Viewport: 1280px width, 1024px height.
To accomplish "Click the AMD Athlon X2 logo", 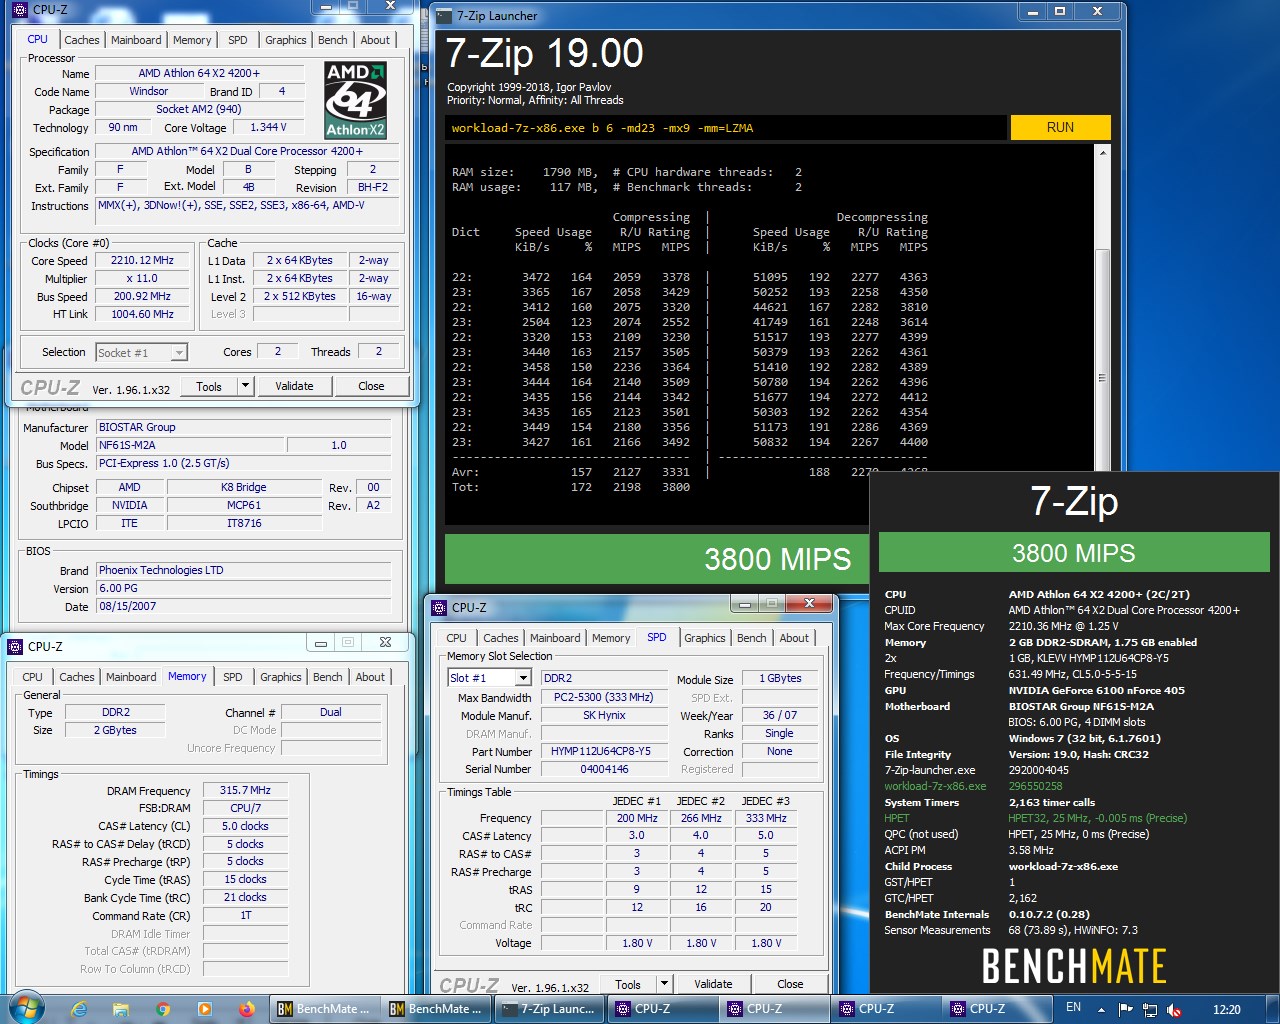I will click(356, 100).
